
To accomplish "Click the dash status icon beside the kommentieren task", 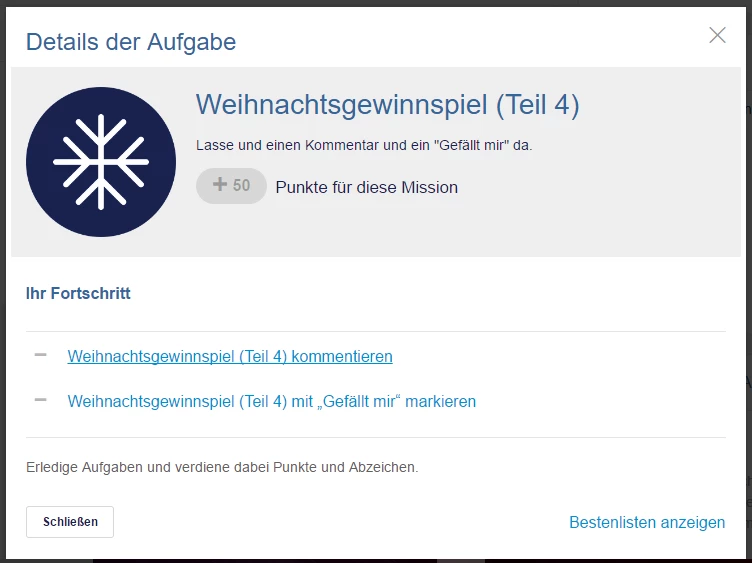I will coord(41,355).
